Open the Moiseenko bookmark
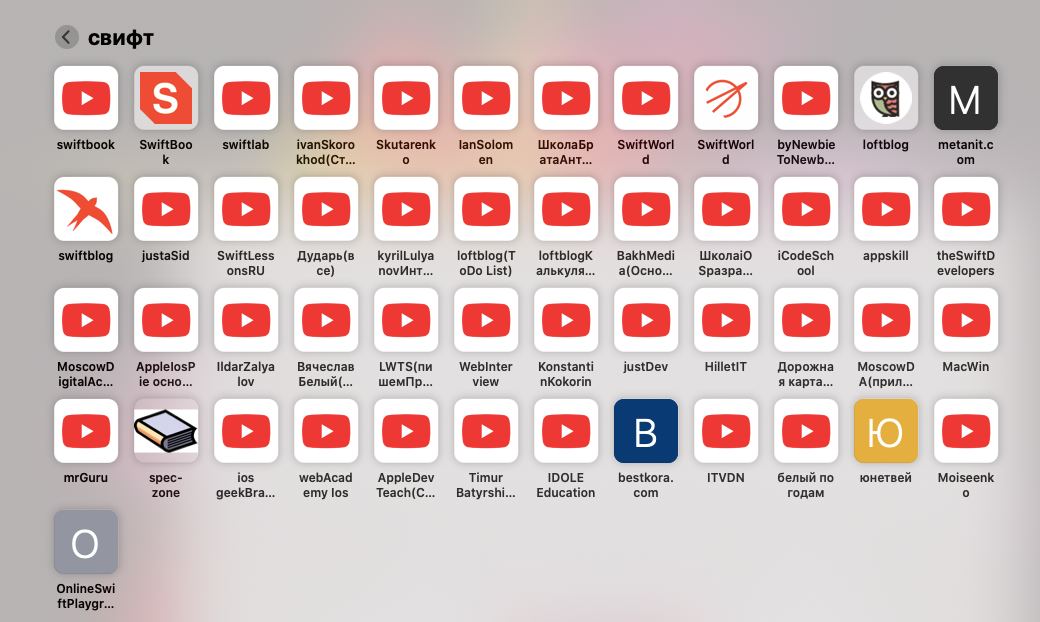 966,431
